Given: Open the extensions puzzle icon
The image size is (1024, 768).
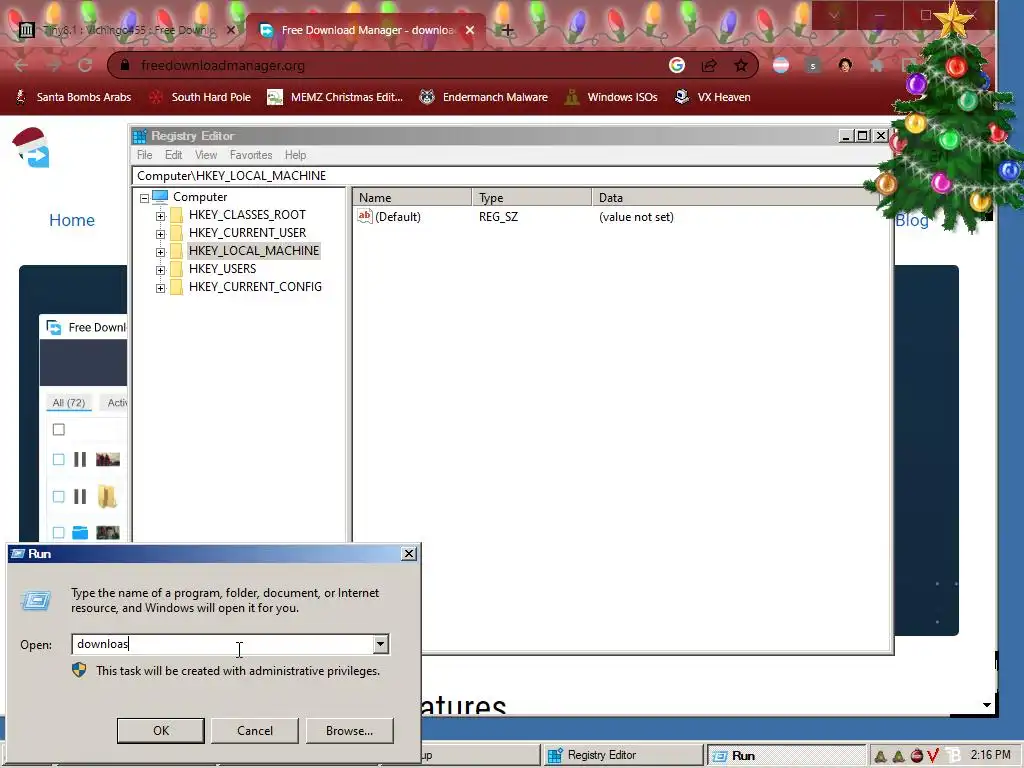Looking at the screenshot, I should [x=877, y=65].
